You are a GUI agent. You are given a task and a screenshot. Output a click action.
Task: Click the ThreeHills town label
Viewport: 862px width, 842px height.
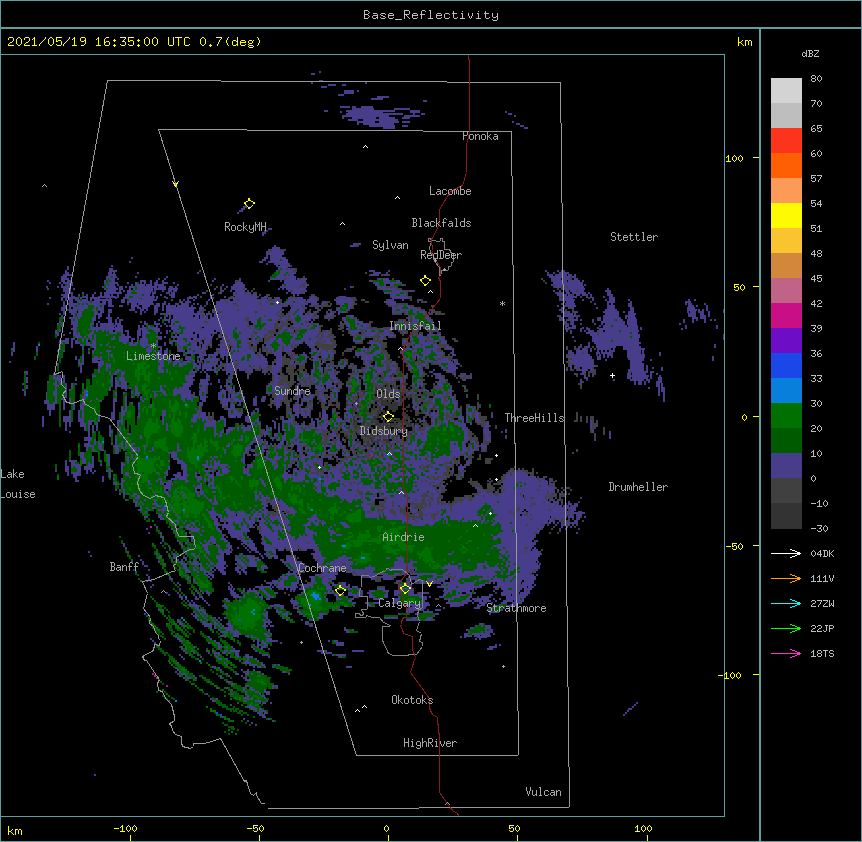pos(535,418)
